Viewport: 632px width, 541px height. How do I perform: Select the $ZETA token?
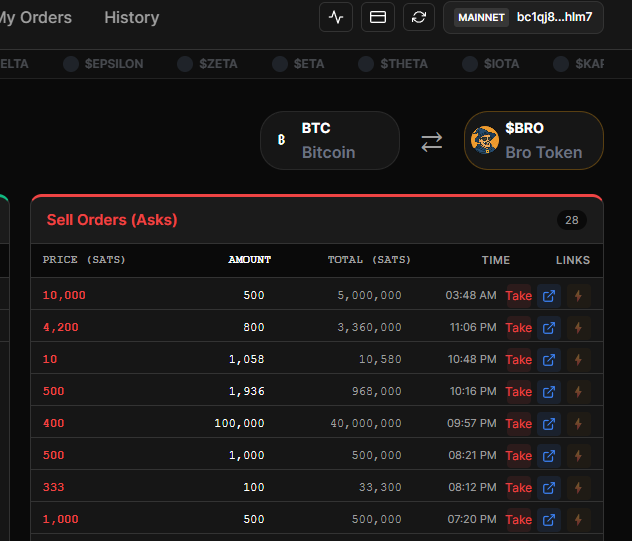[x=207, y=64]
